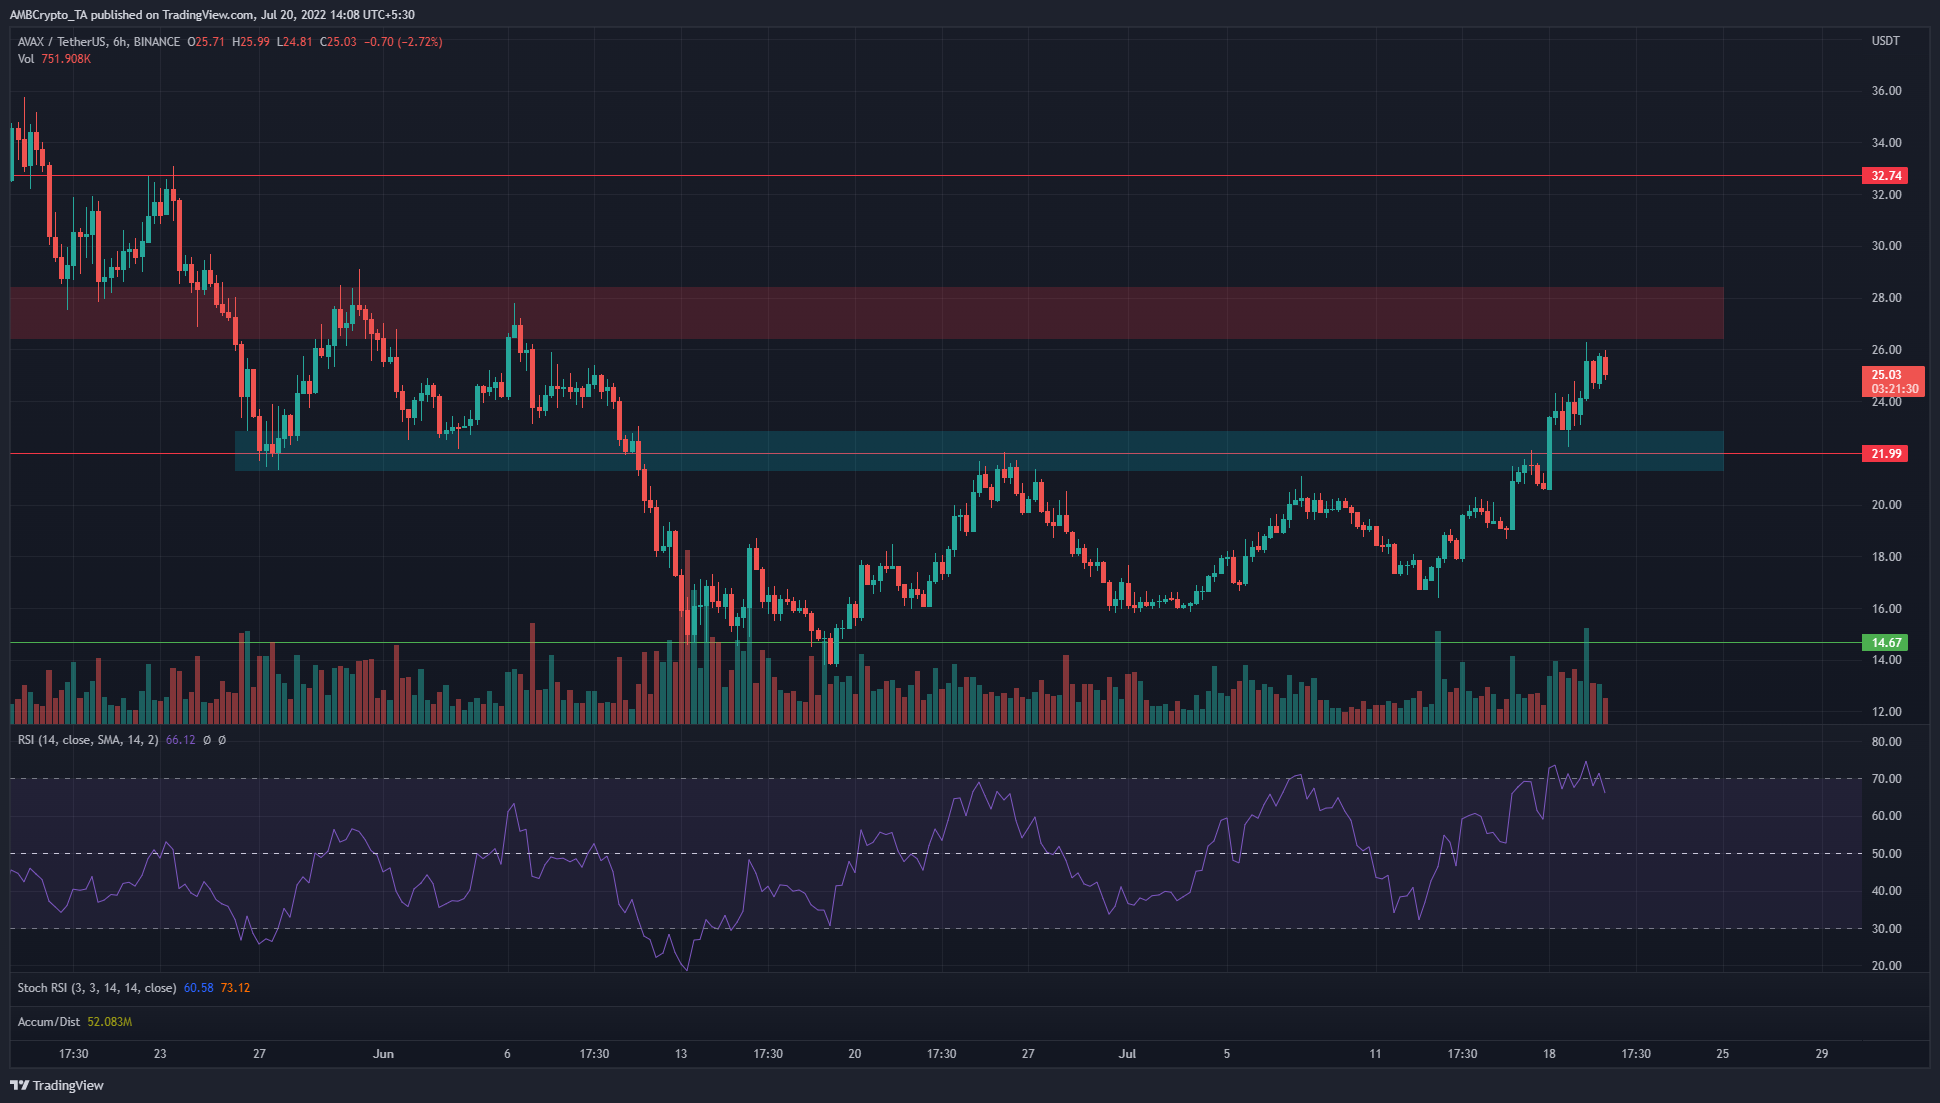Click the high price H25.99 value

pos(250,42)
